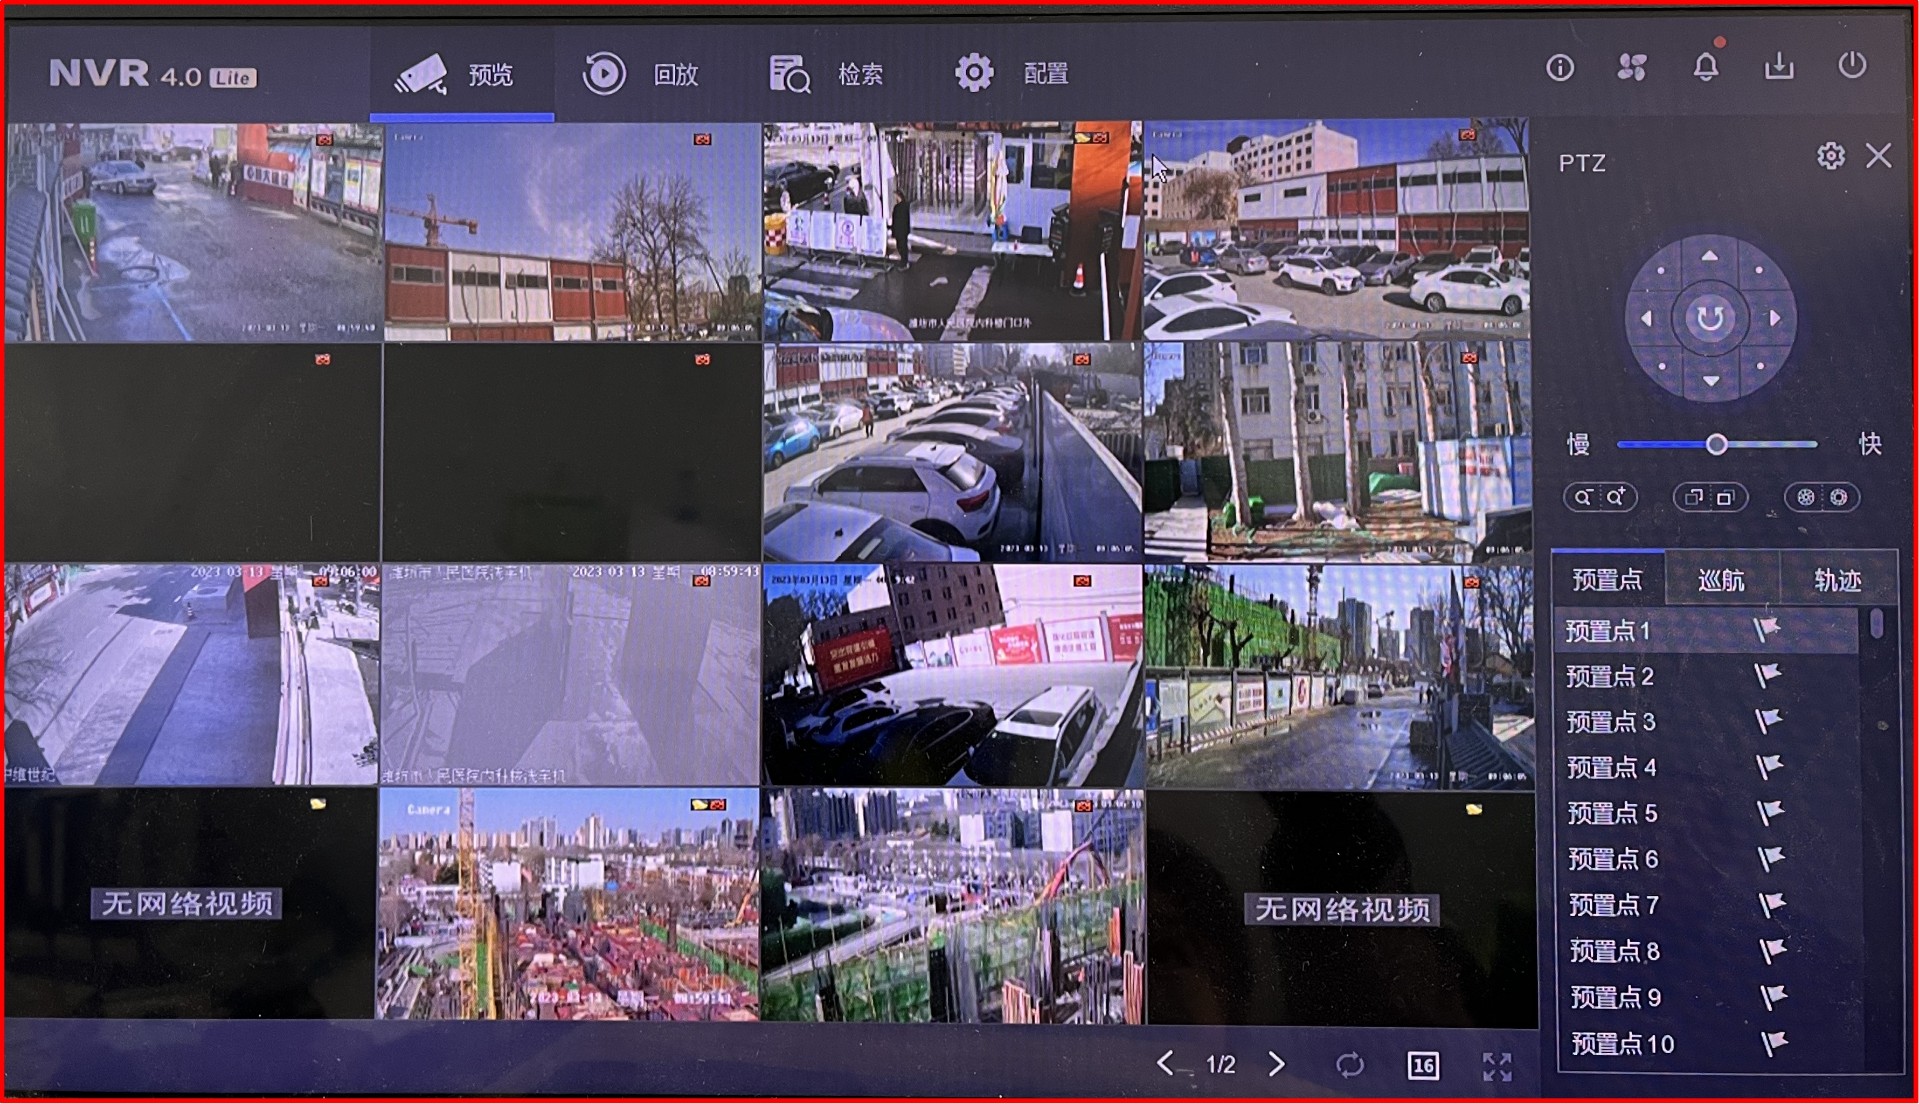Click the PTZ speed slider handle
Image resolution: width=1919 pixels, height=1104 pixels.
pos(1716,444)
